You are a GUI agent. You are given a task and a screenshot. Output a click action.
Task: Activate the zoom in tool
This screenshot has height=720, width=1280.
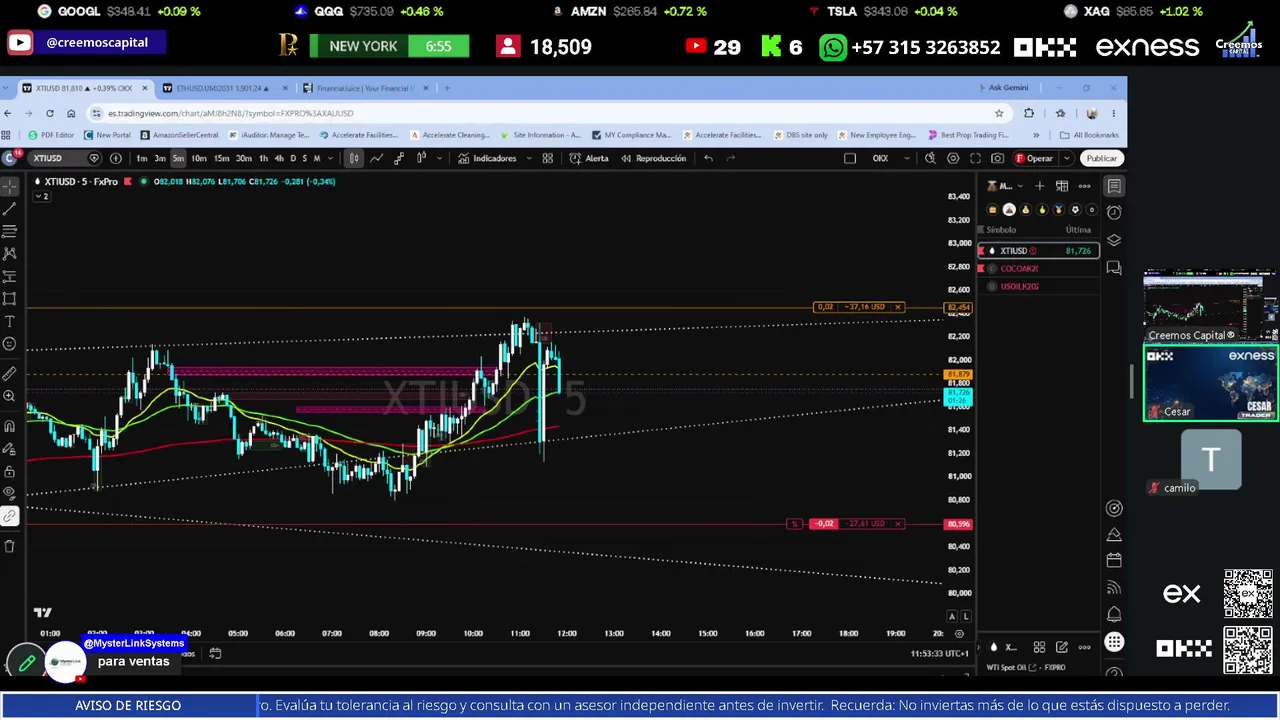[x=10, y=396]
